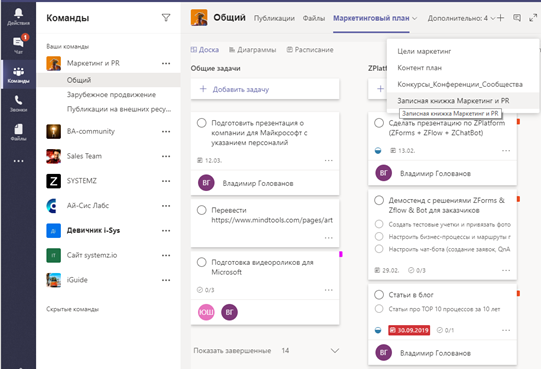Check the Подготовка видеороликов для Microsoft task
This screenshot has height=369, width=541.
point(201,262)
